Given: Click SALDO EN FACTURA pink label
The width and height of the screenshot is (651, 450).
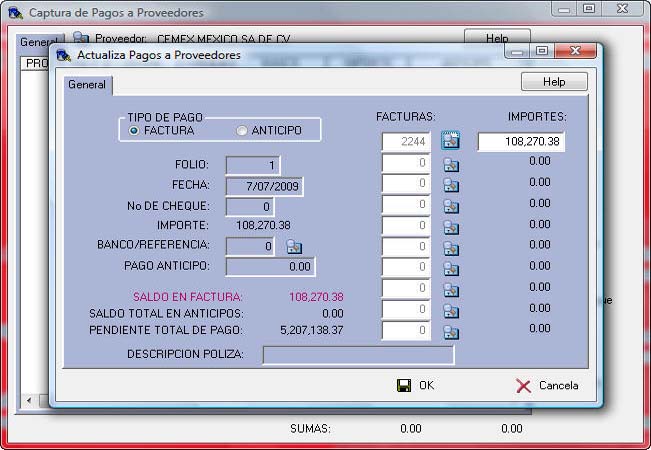Looking at the screenshot, I should click(x=188, y=297).
